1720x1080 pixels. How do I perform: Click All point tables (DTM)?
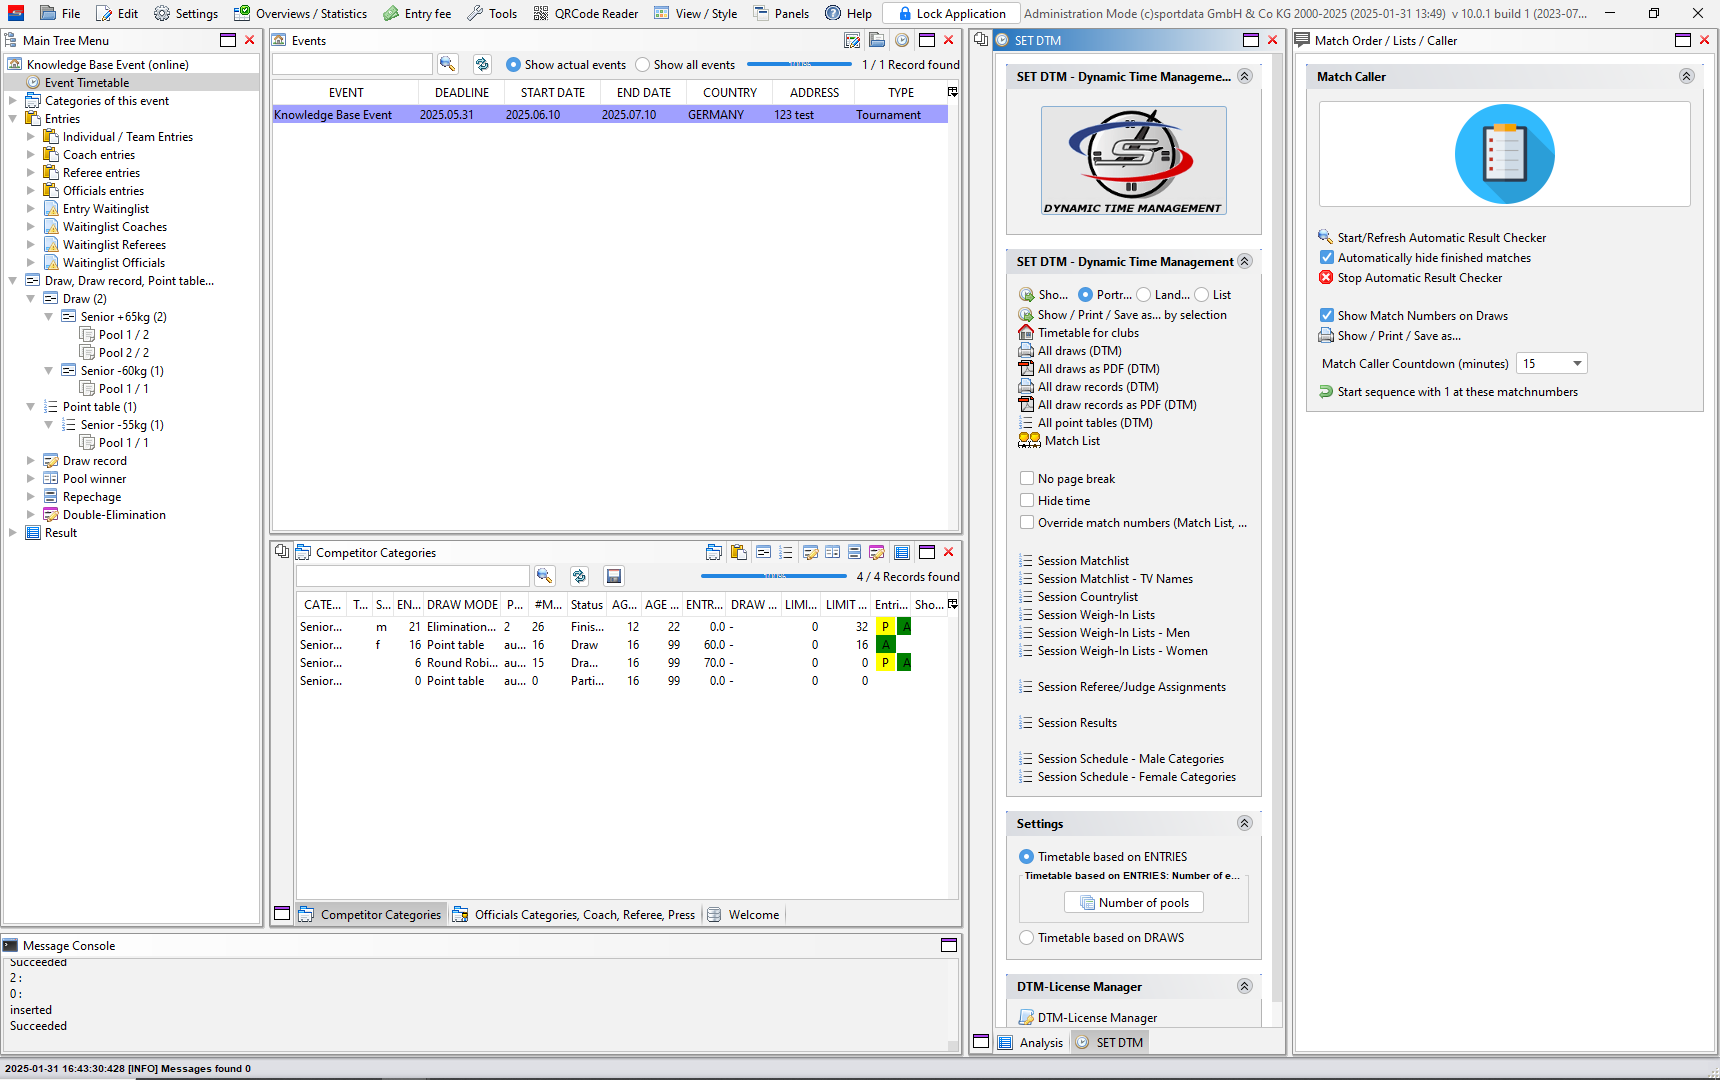tap(1095, 422)
